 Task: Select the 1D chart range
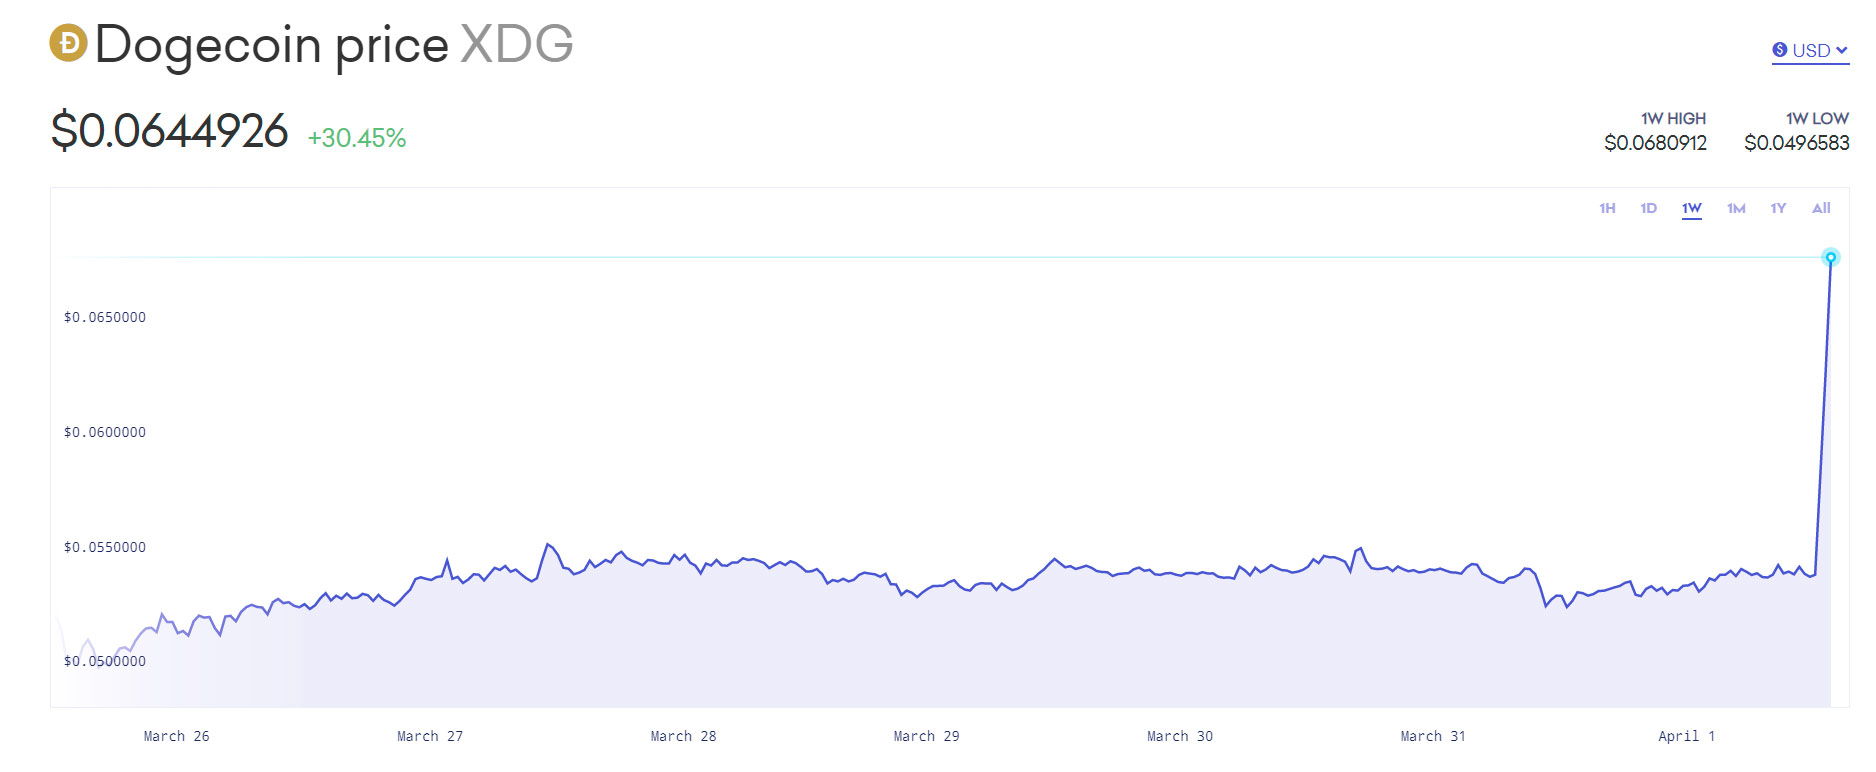[x=1648, y=208]
